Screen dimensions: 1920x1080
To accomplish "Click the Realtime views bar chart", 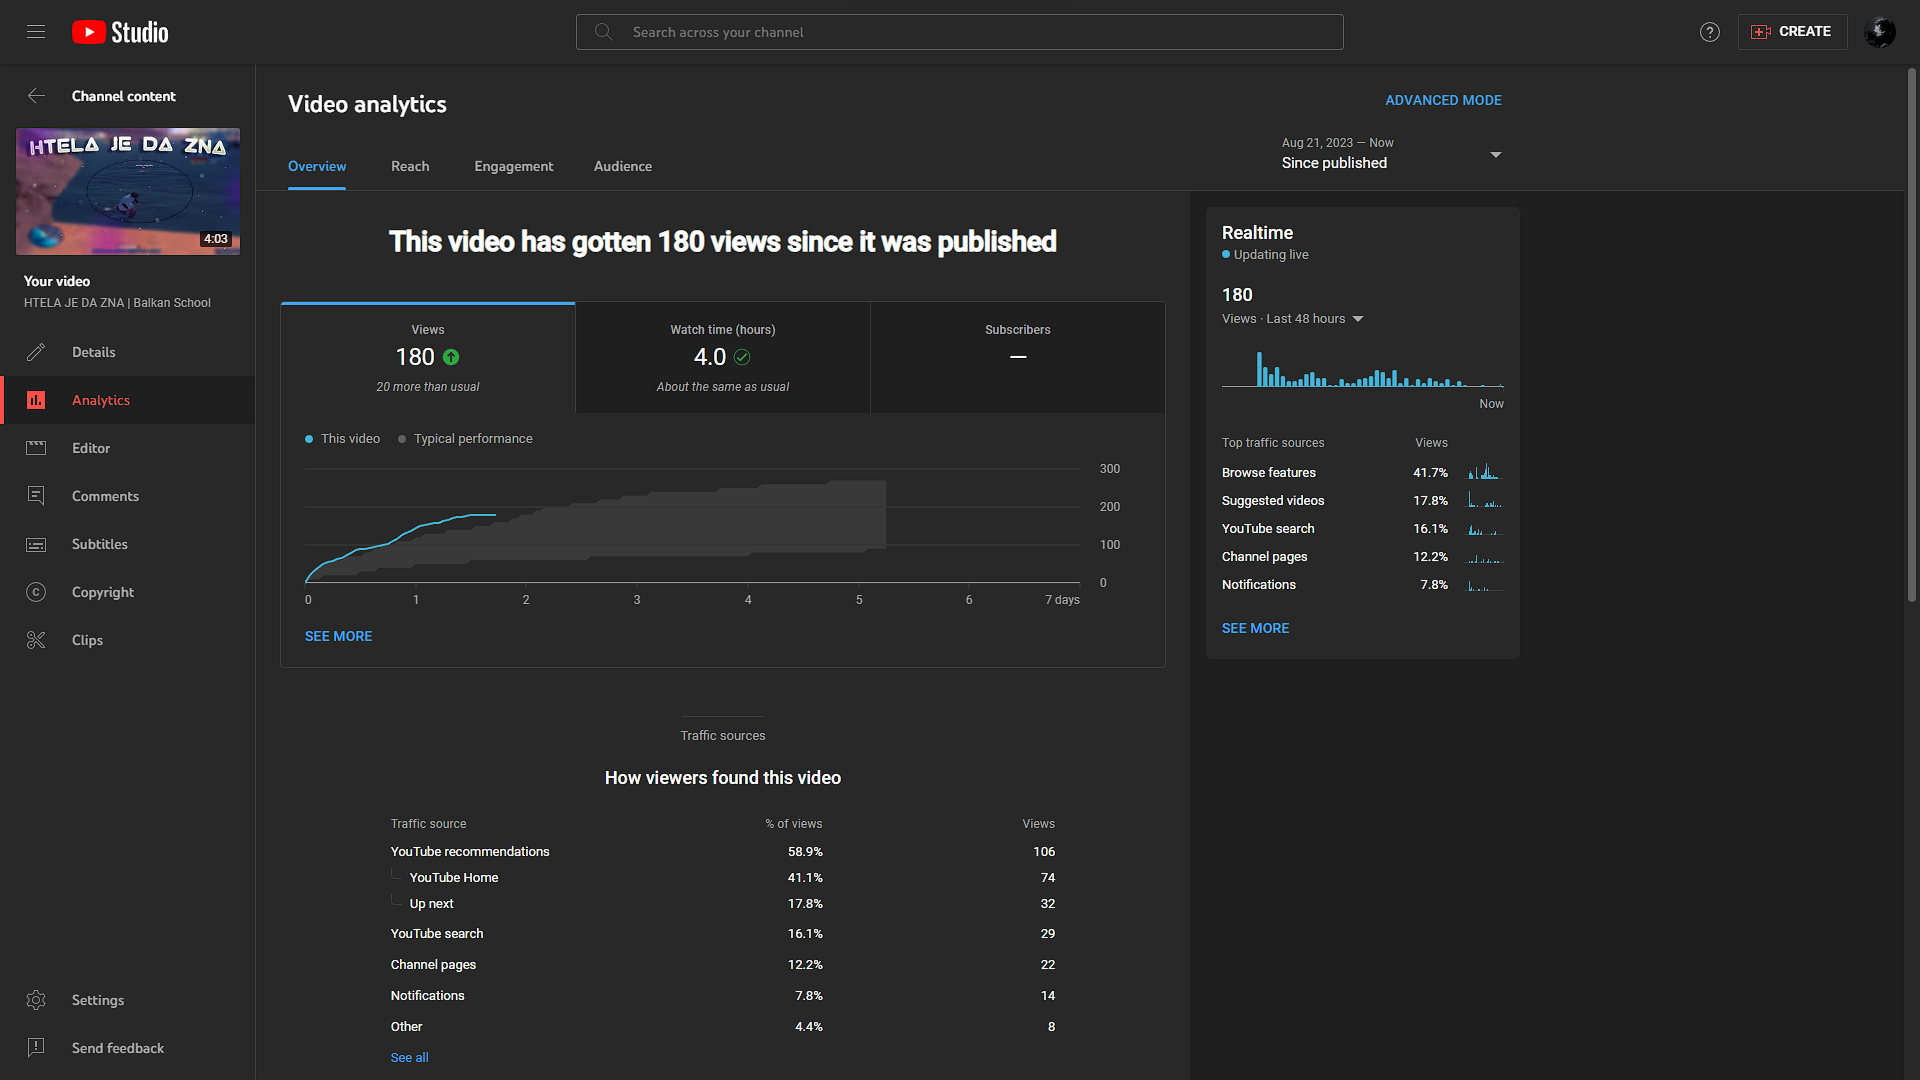I will 1362,369.
